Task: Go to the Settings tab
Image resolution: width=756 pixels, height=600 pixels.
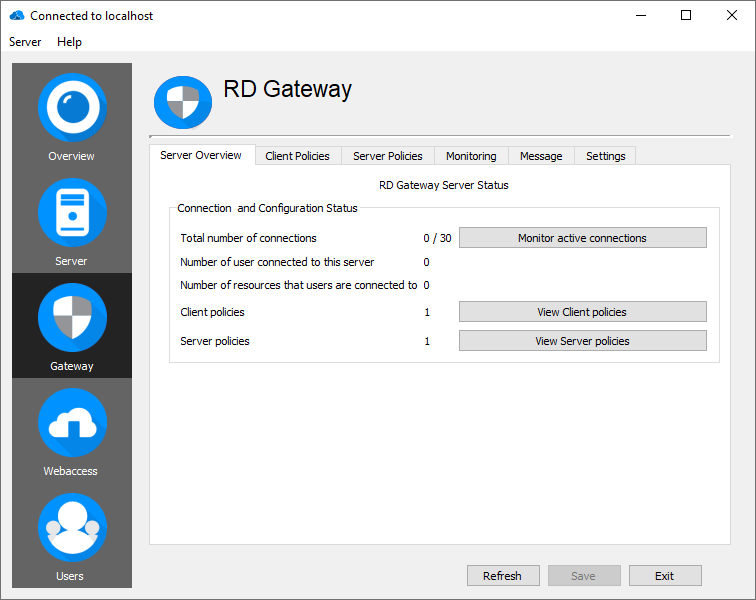Action: coord(606,156)
